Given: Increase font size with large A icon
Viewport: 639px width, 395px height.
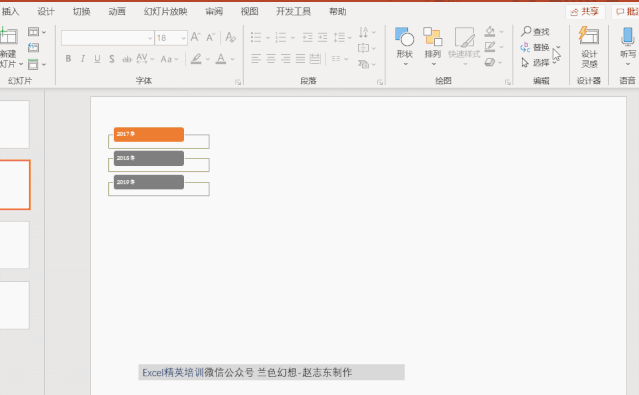Looking at the screenshot, I should [195, 38].
